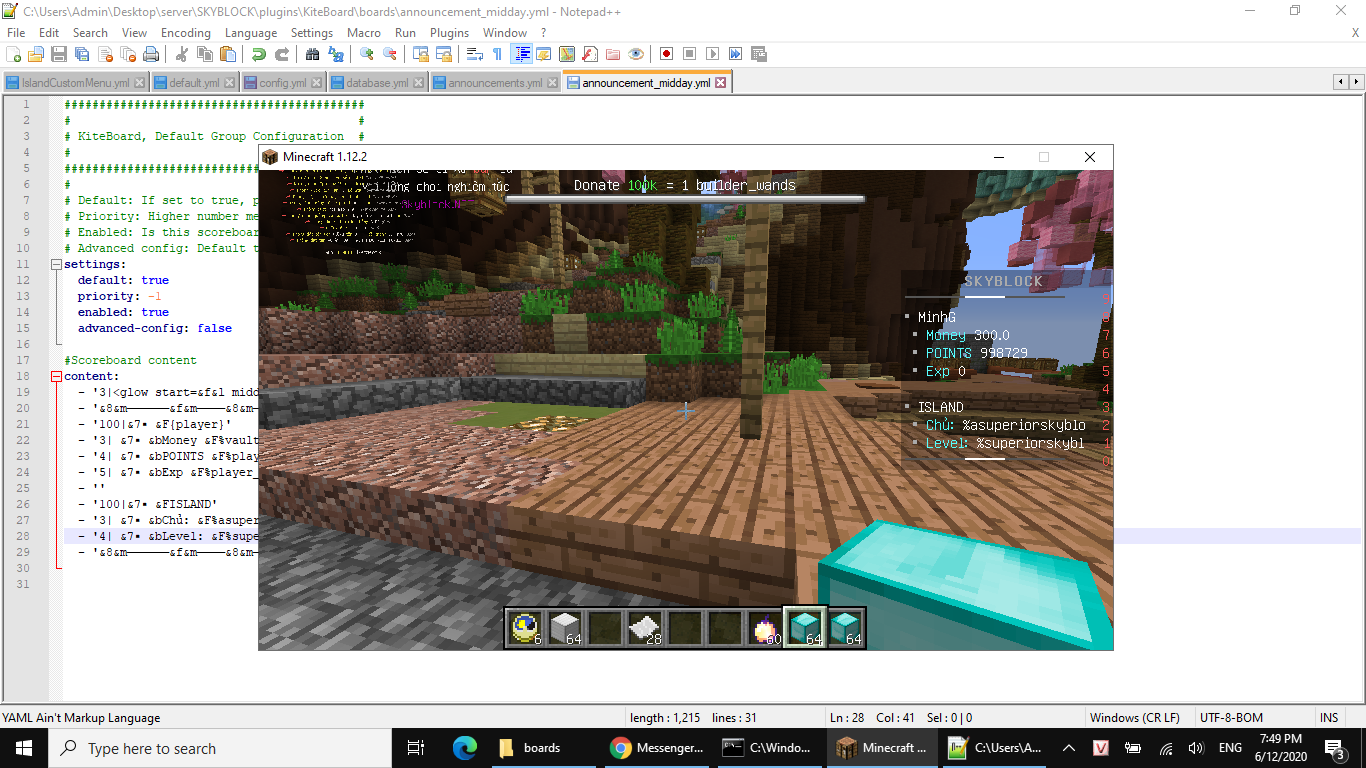Select Minecraft hotbar diamond block slot
Screen dimensions: 1366x768
[x=805, y=628]
